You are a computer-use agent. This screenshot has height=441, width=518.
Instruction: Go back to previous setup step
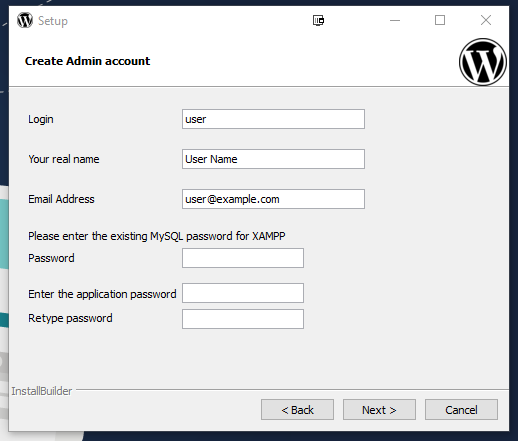pyautogui.click(x=297, y=410)
